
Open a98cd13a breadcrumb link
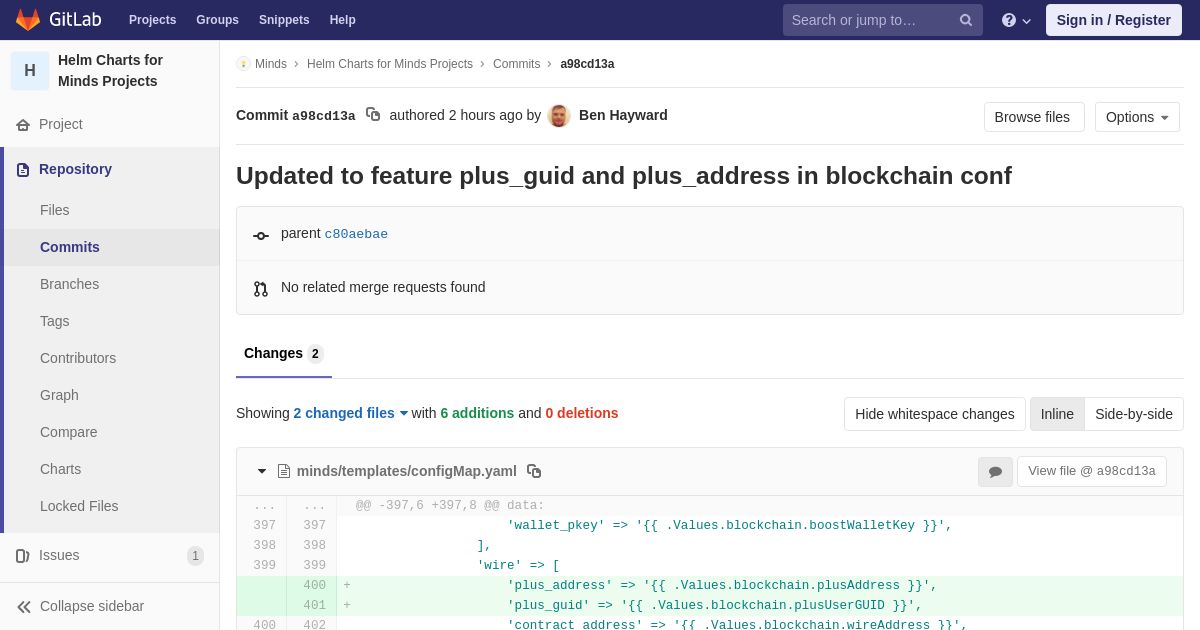[x=587, y=64]
